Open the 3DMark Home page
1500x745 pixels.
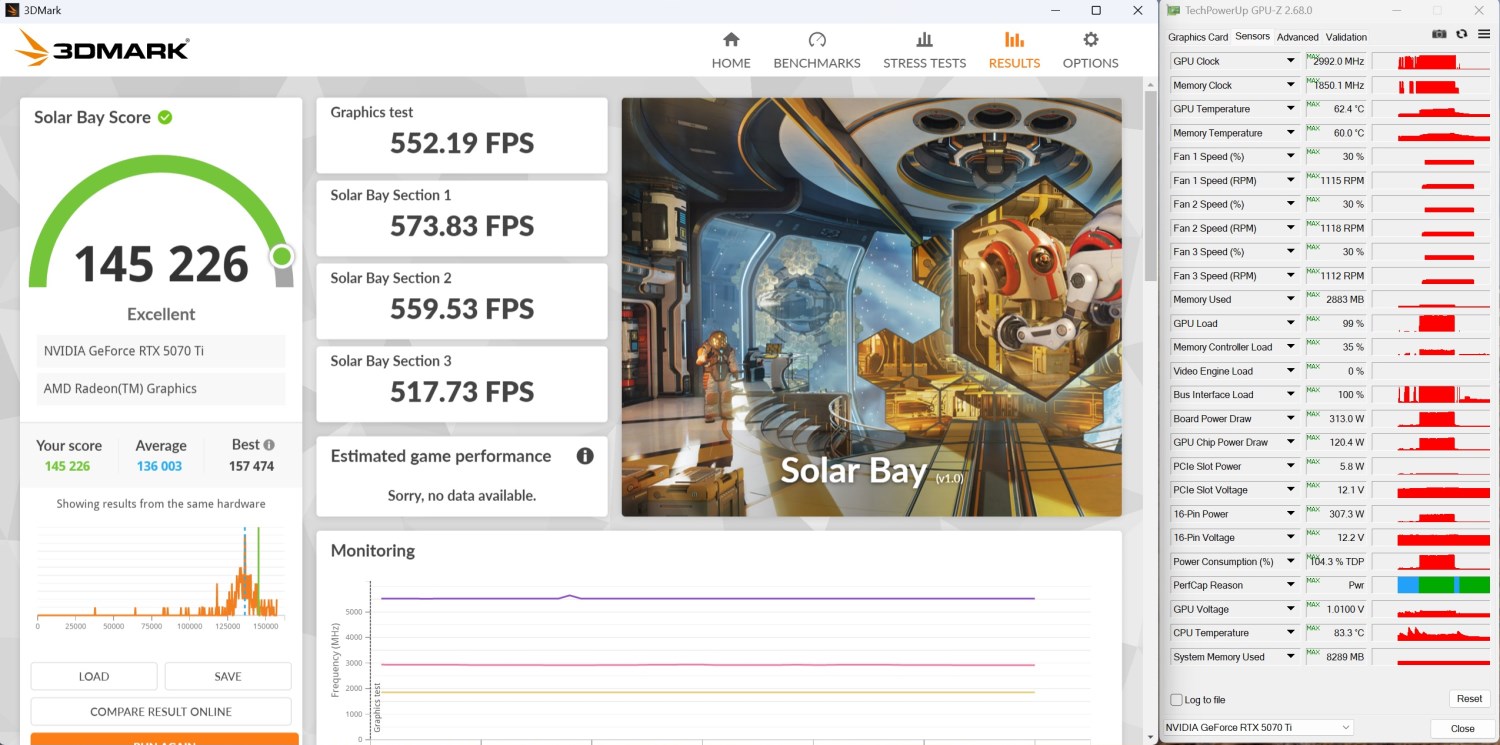pos(730,50)
